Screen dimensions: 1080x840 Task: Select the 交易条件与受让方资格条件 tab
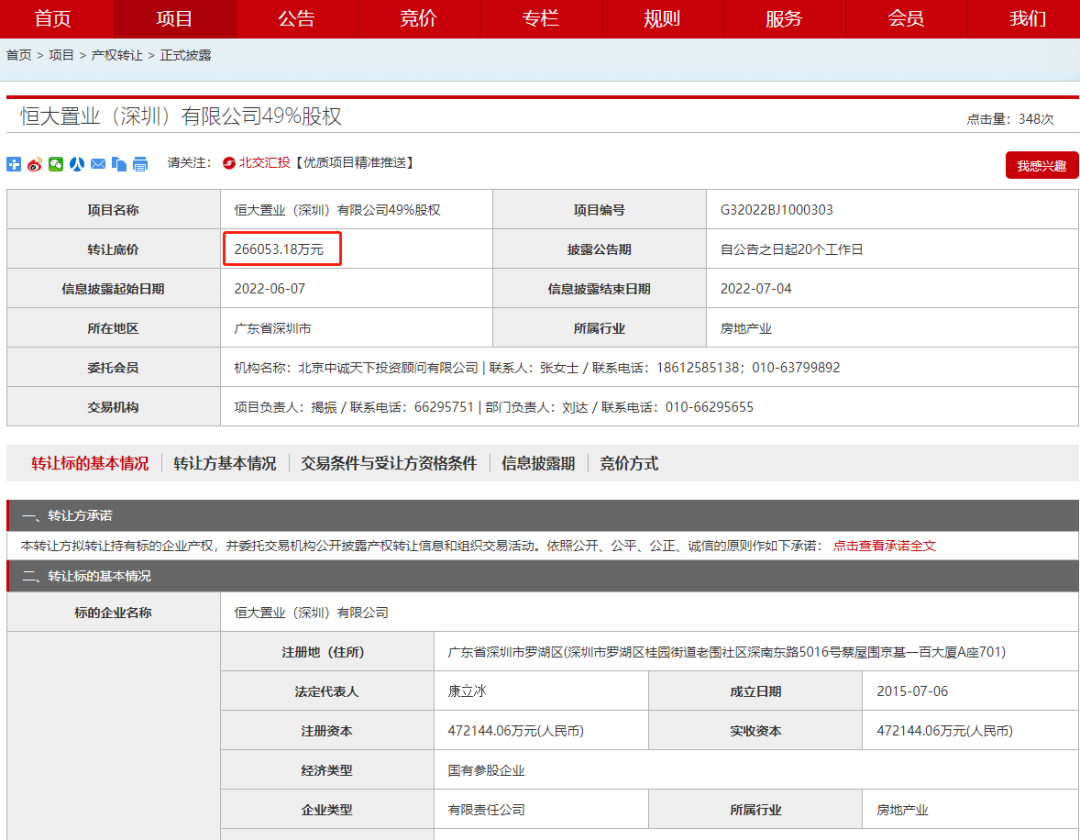391,463
